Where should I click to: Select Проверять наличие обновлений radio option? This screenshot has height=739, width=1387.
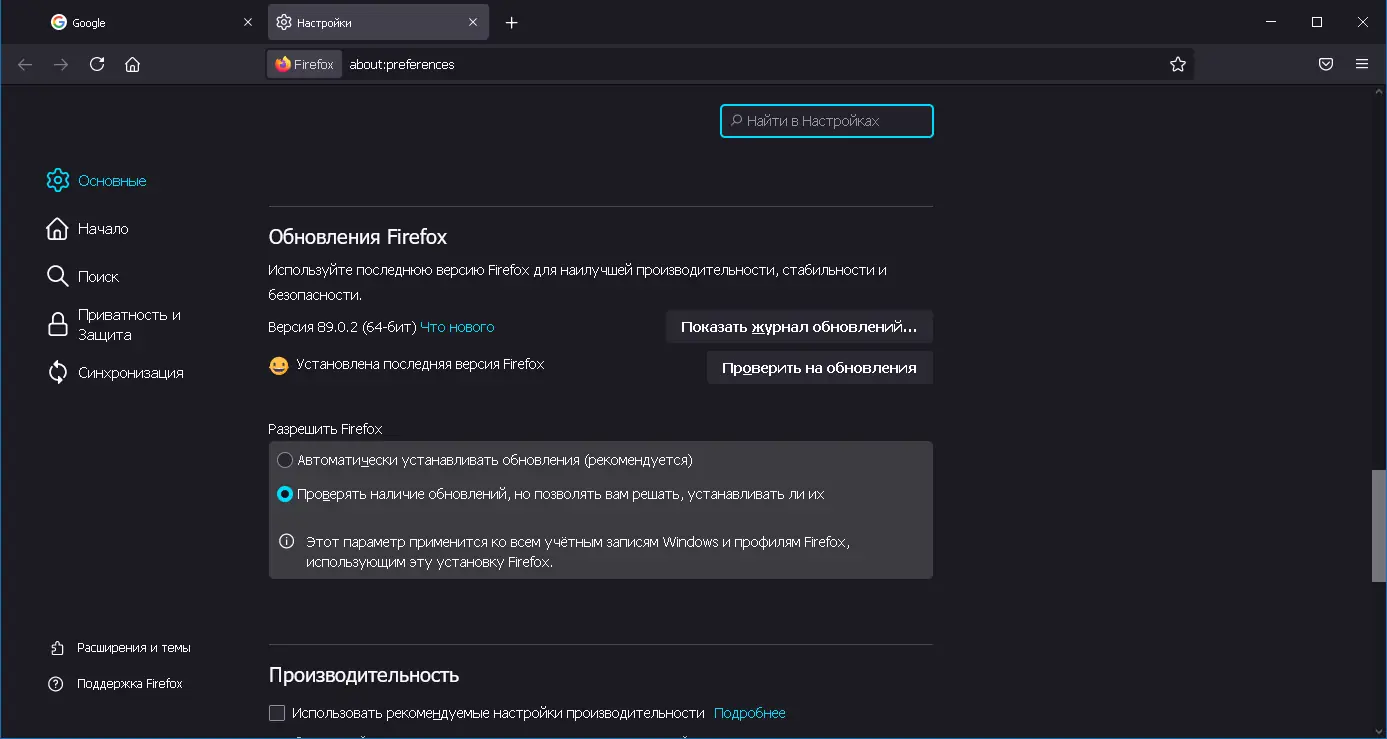[285, 494]
